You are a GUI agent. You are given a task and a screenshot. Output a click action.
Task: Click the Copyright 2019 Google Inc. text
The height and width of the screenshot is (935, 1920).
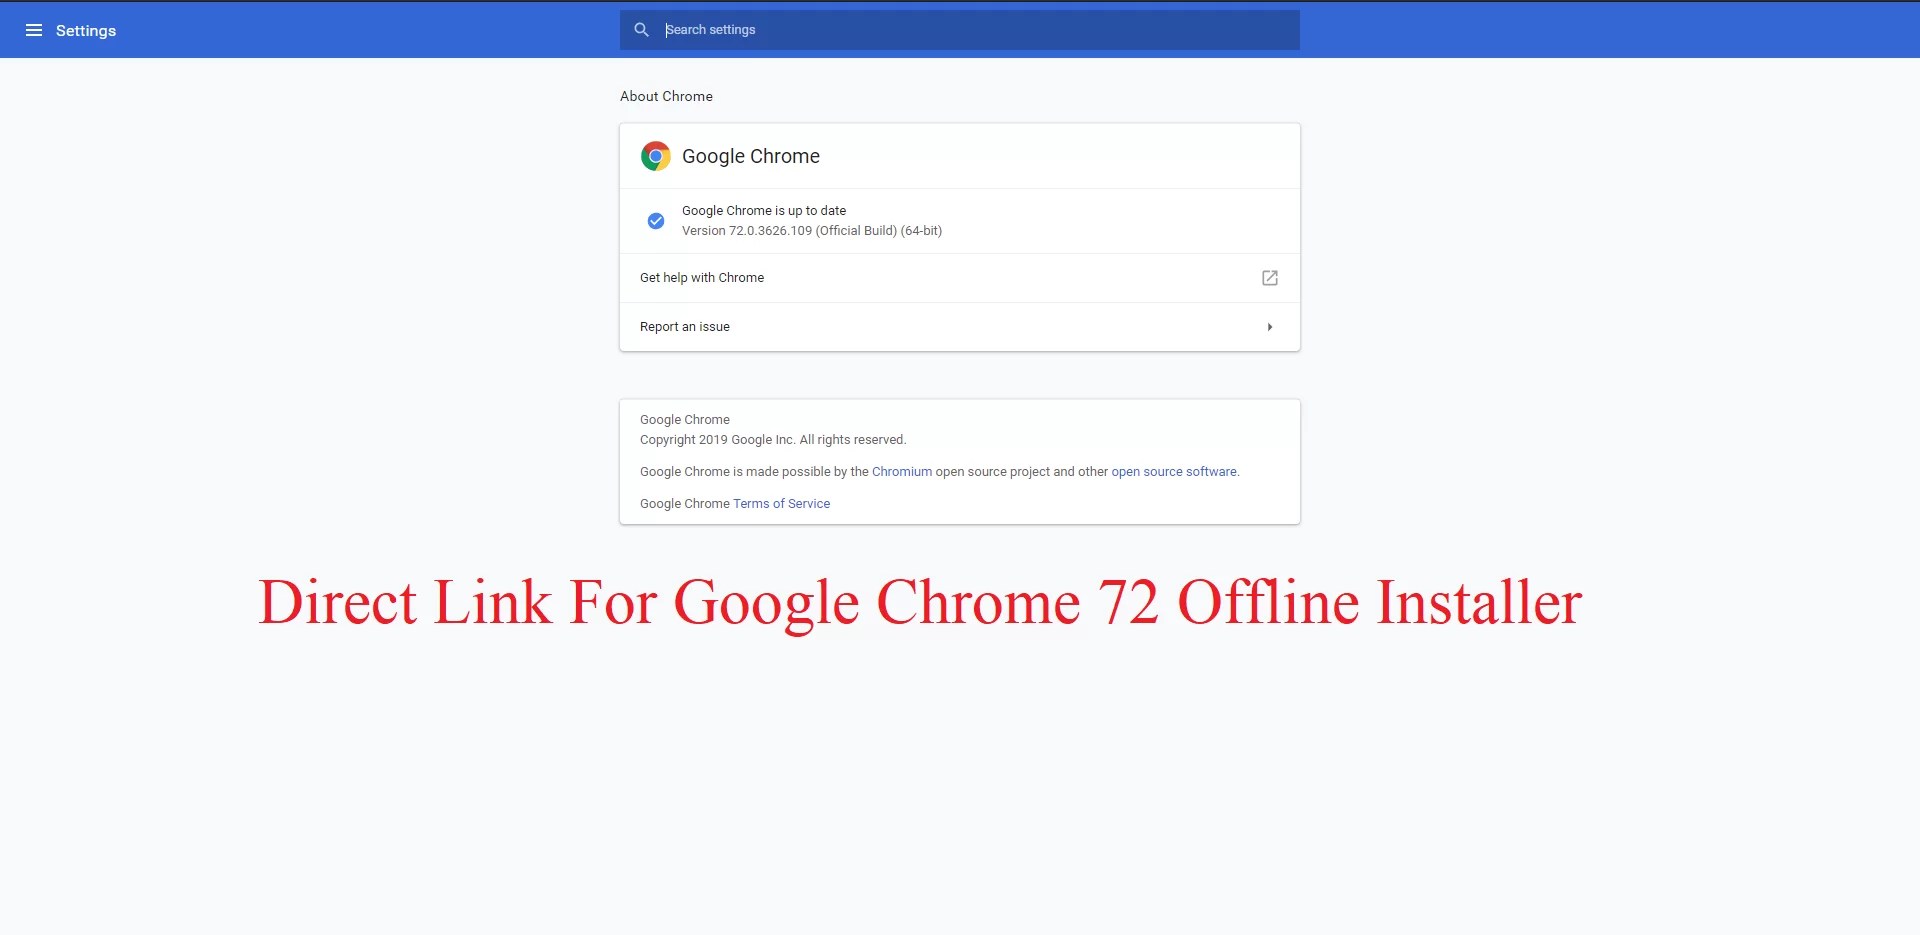(773, 440)
